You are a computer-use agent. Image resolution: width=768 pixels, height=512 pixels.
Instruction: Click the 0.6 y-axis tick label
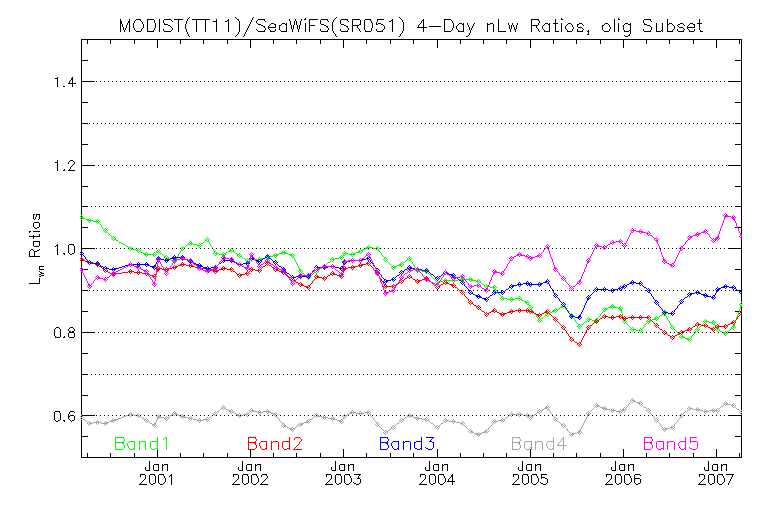pos(64,416)
